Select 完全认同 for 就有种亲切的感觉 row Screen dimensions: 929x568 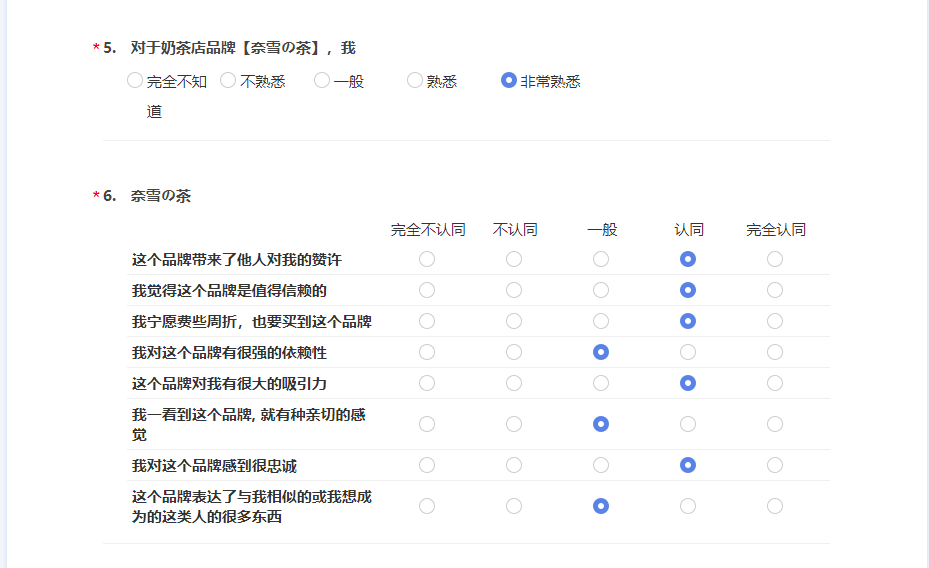click(x=775, y=424)
